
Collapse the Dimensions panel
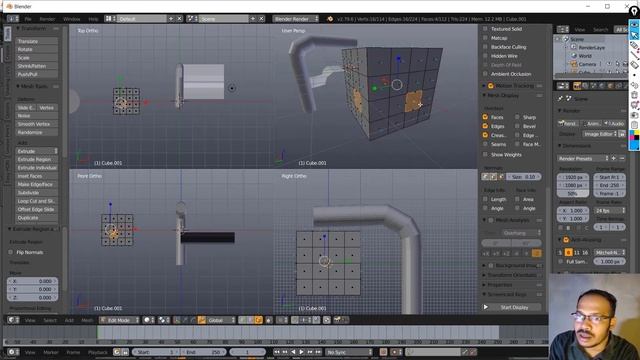(x=560, y=146)
